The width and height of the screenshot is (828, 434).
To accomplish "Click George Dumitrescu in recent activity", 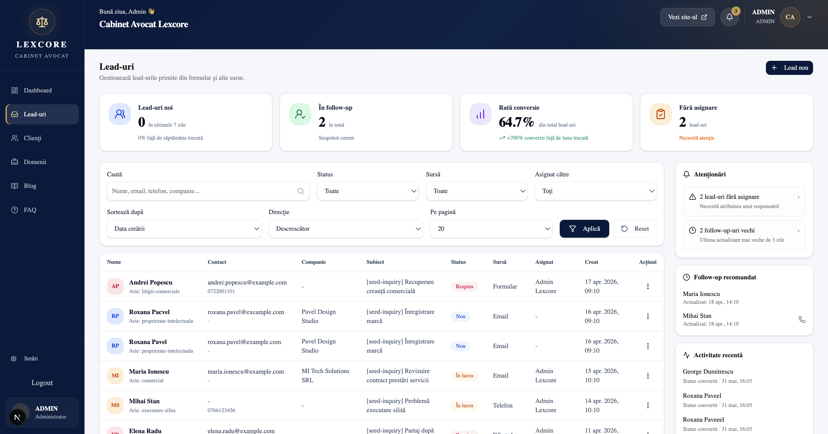I will click(708, 372).
